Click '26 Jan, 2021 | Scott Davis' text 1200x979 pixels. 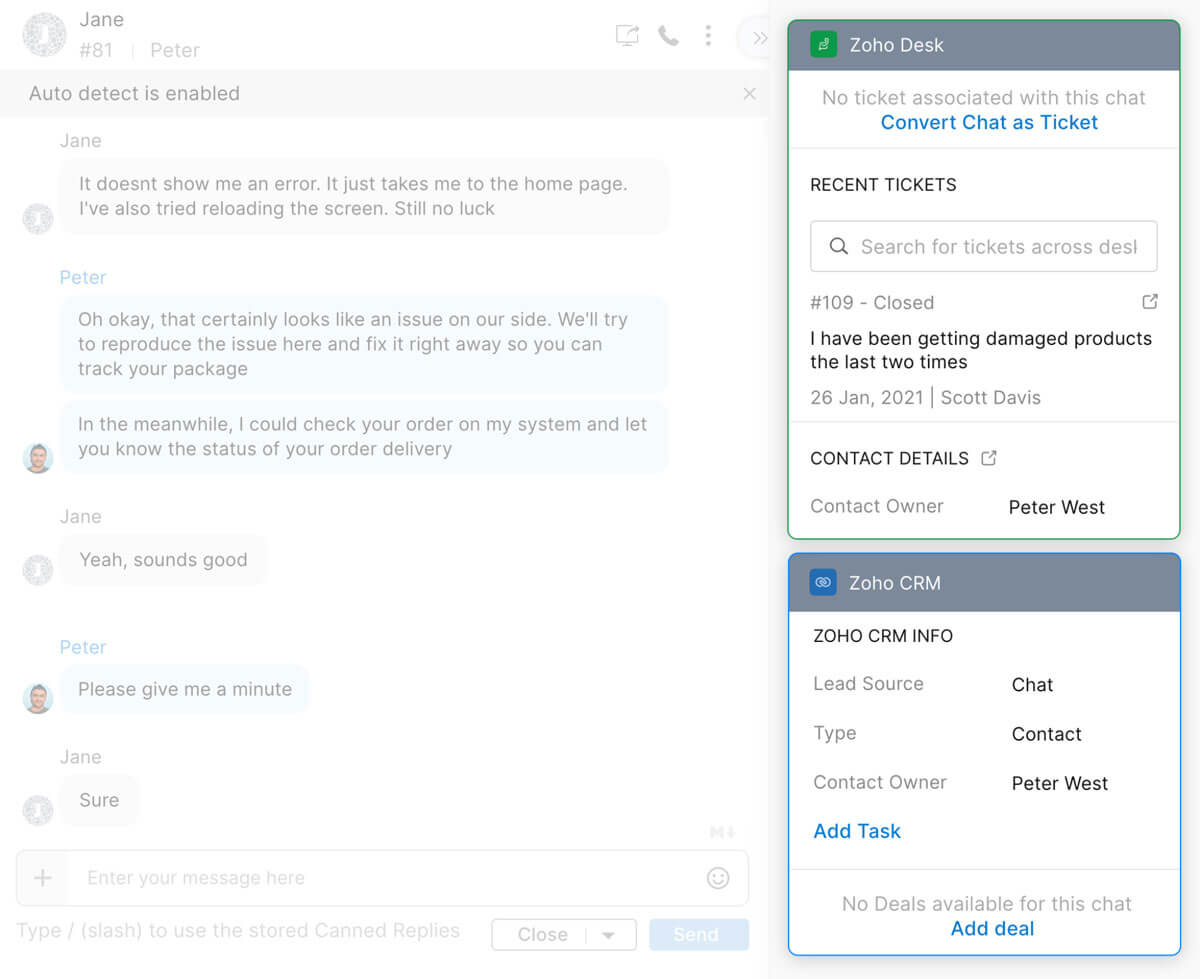click(x=925, y=397)
